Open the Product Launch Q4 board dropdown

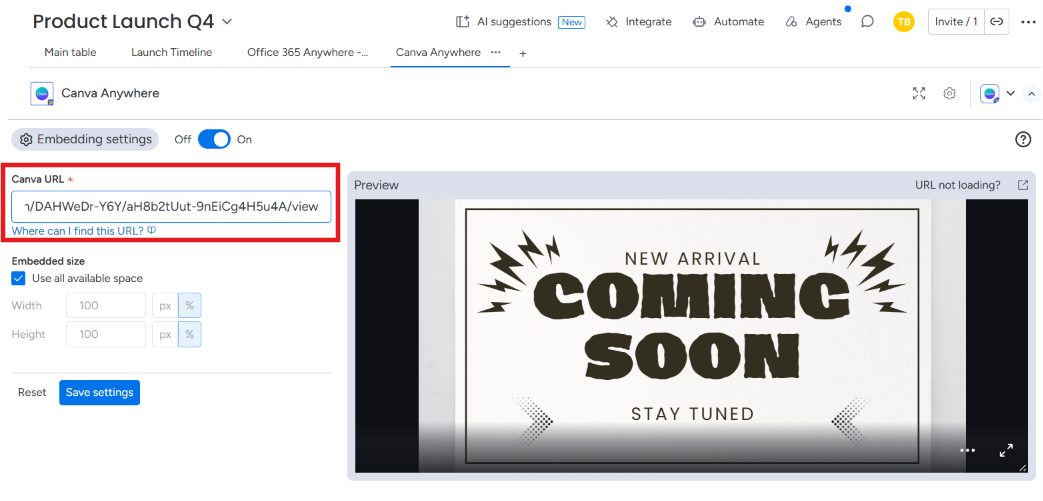[227, 22]
